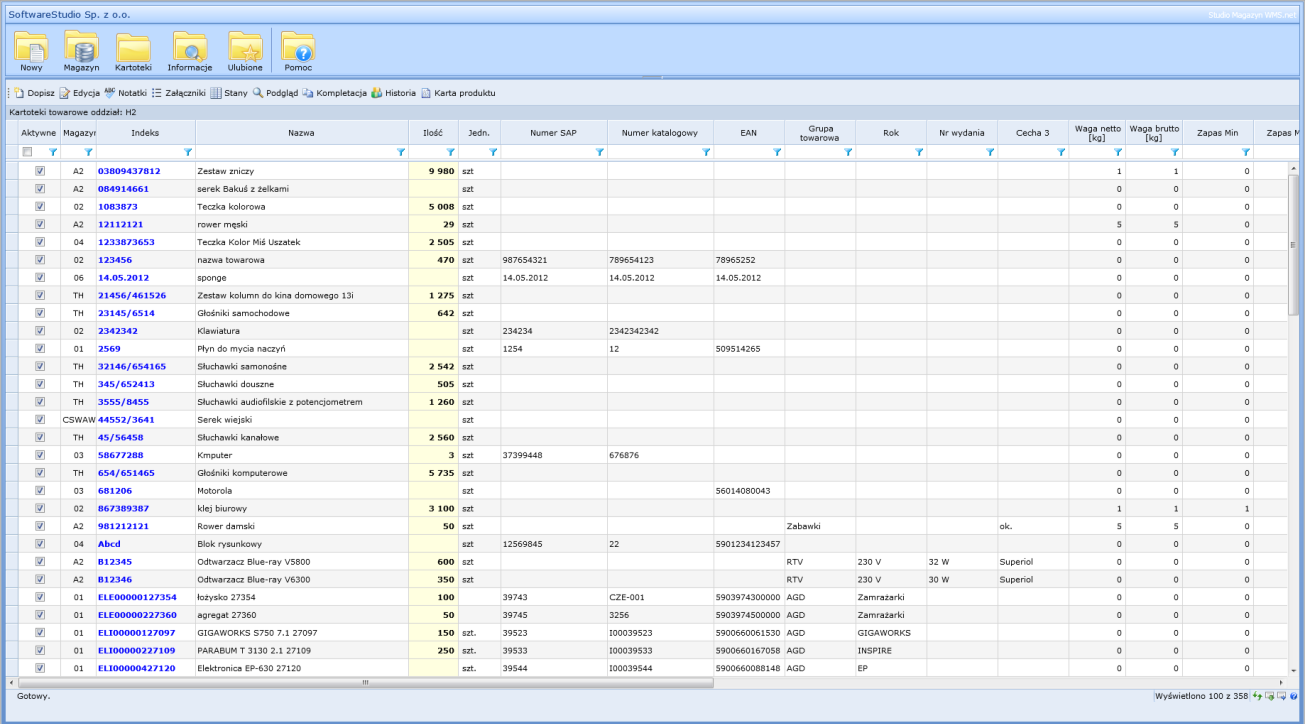
Task: Open the Nr wydania column filter dropdown
Action: tap(990, 152)
